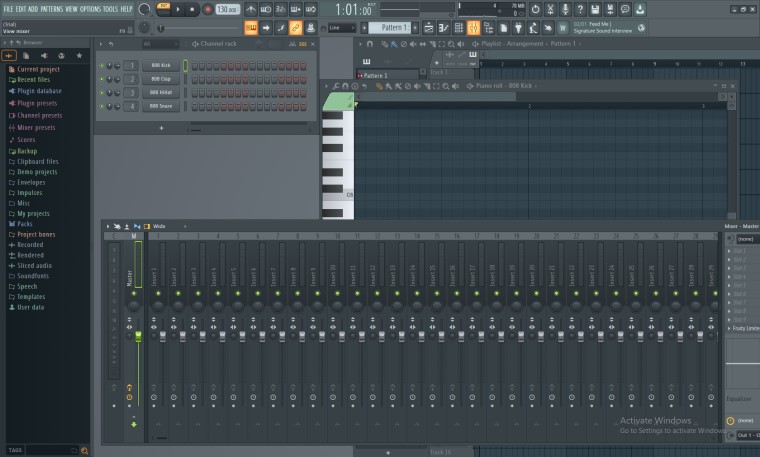Open the Pattern 1 selector
Image resolution: width=760 pixels, height=457 pixels.
391,28
